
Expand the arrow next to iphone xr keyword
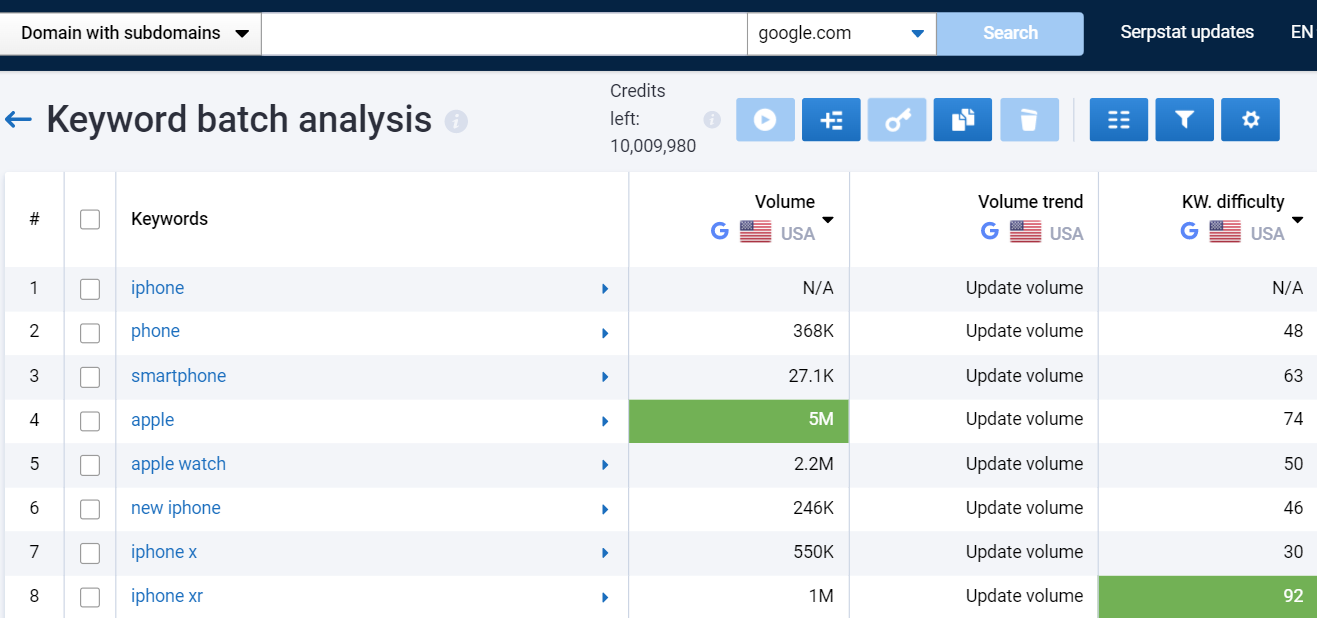tap(605, 597)
